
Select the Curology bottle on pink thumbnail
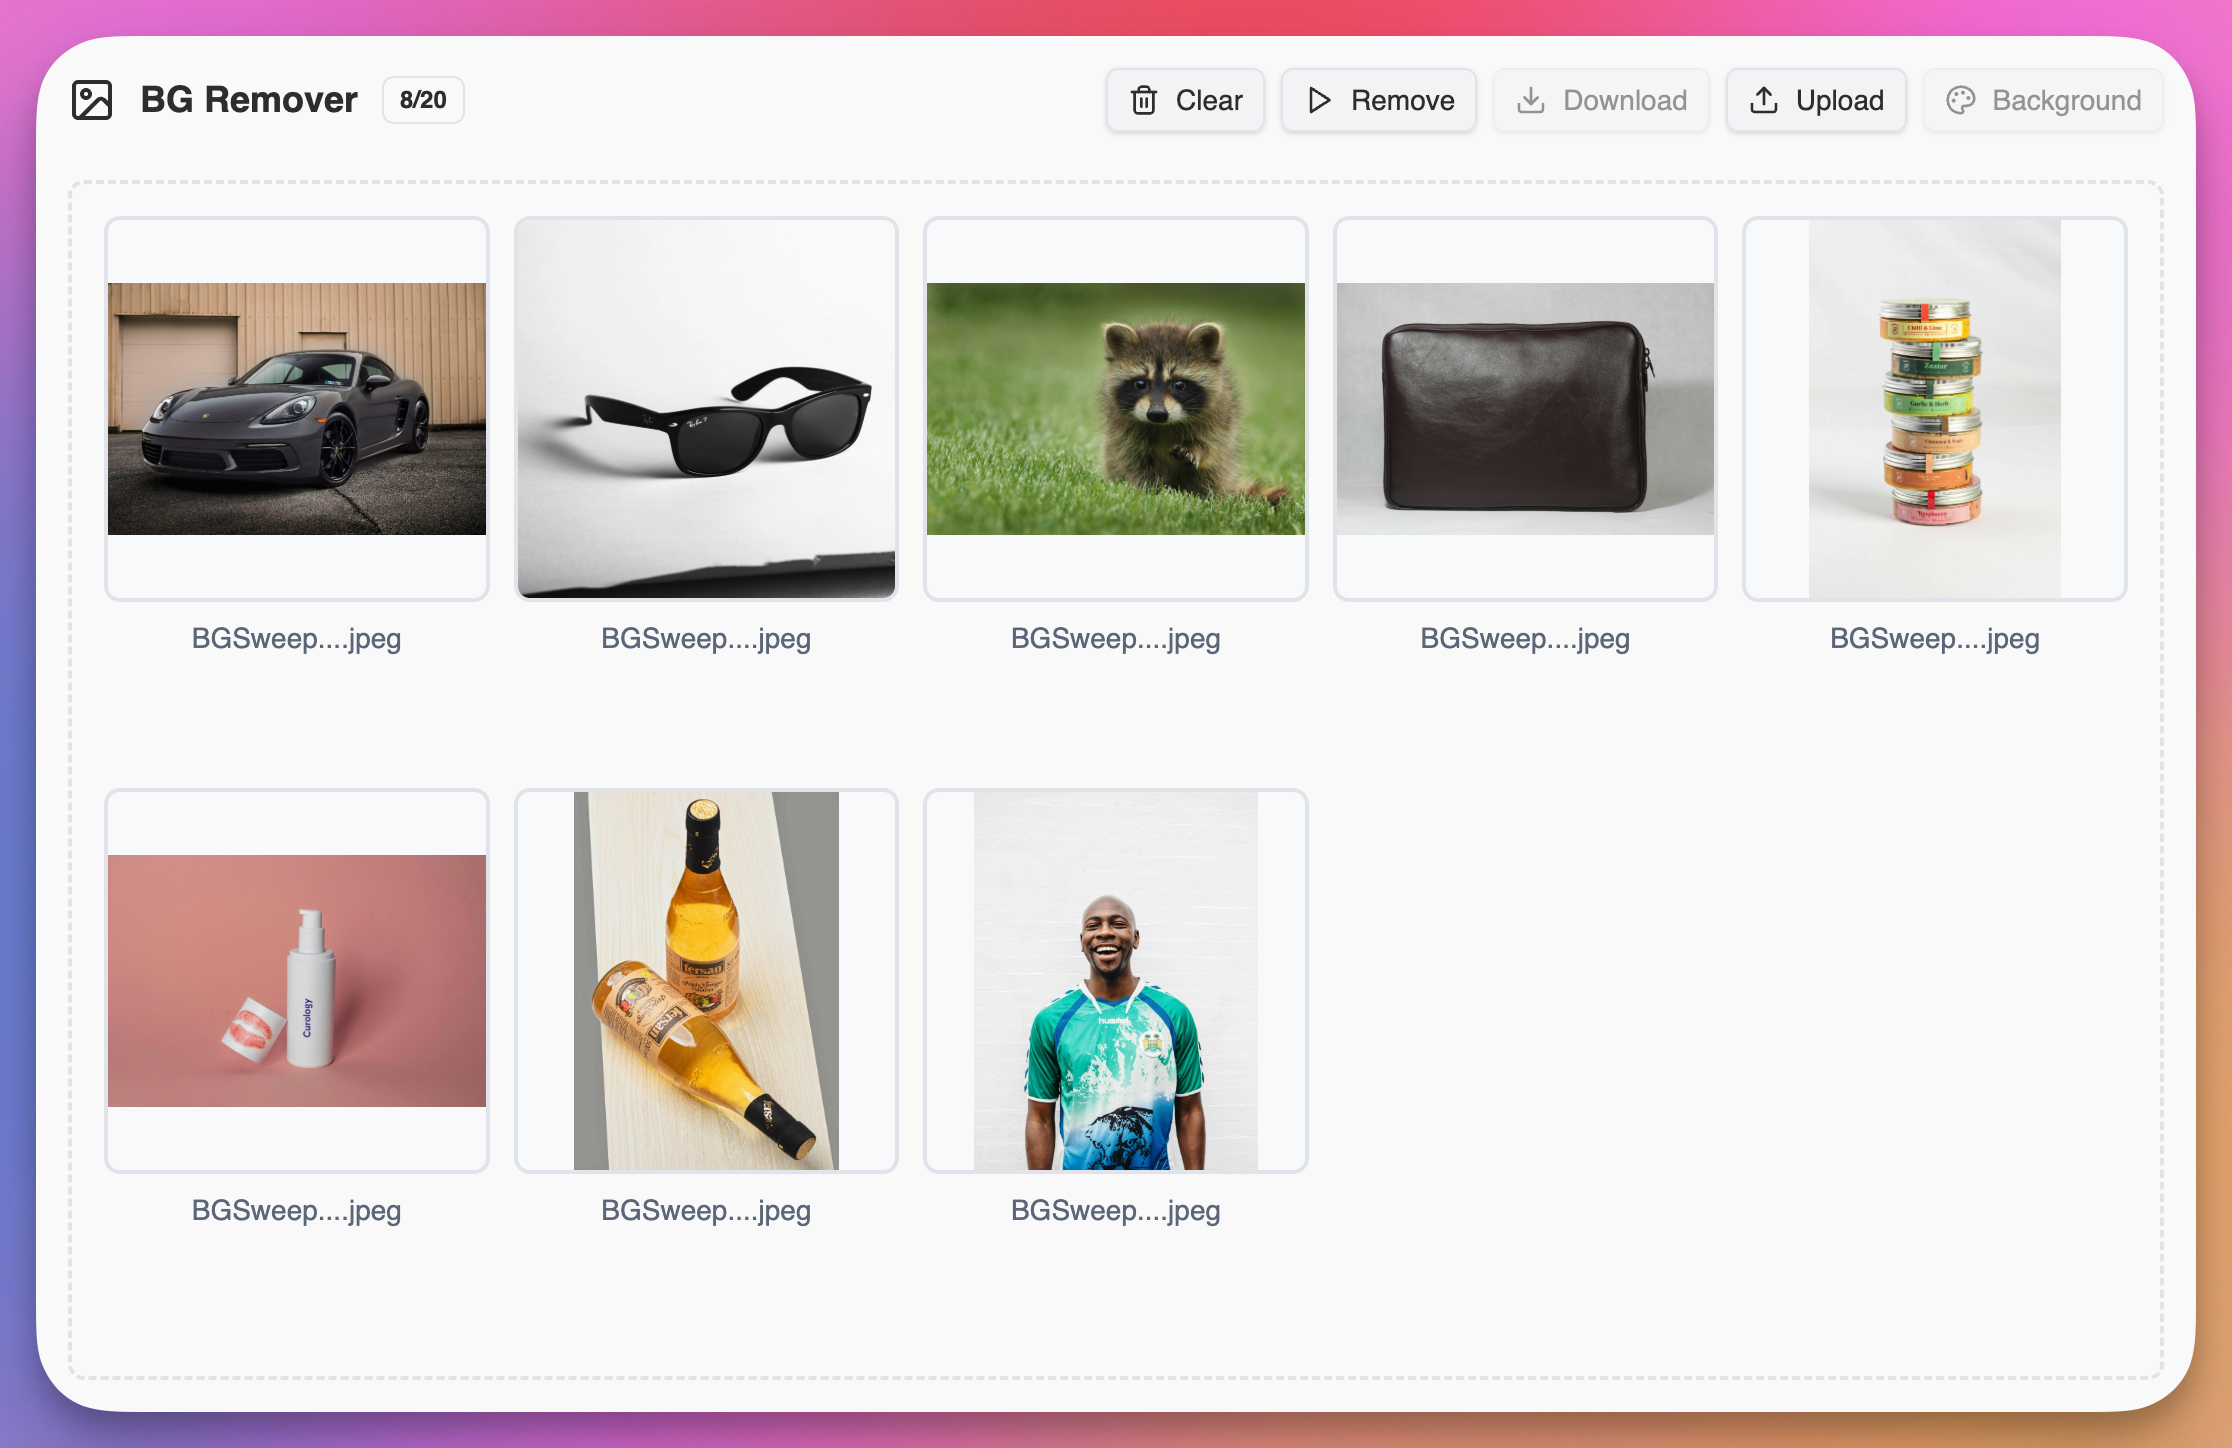point(297,981)
